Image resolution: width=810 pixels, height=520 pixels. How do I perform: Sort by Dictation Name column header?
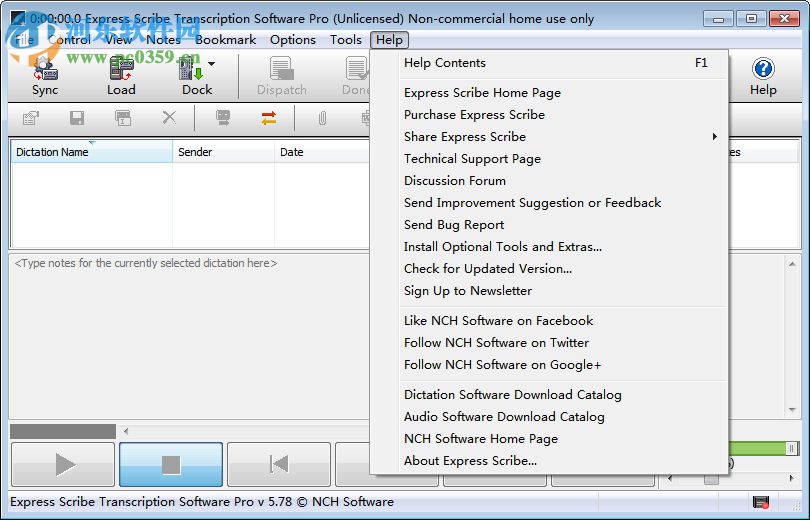tap(91, 152)
